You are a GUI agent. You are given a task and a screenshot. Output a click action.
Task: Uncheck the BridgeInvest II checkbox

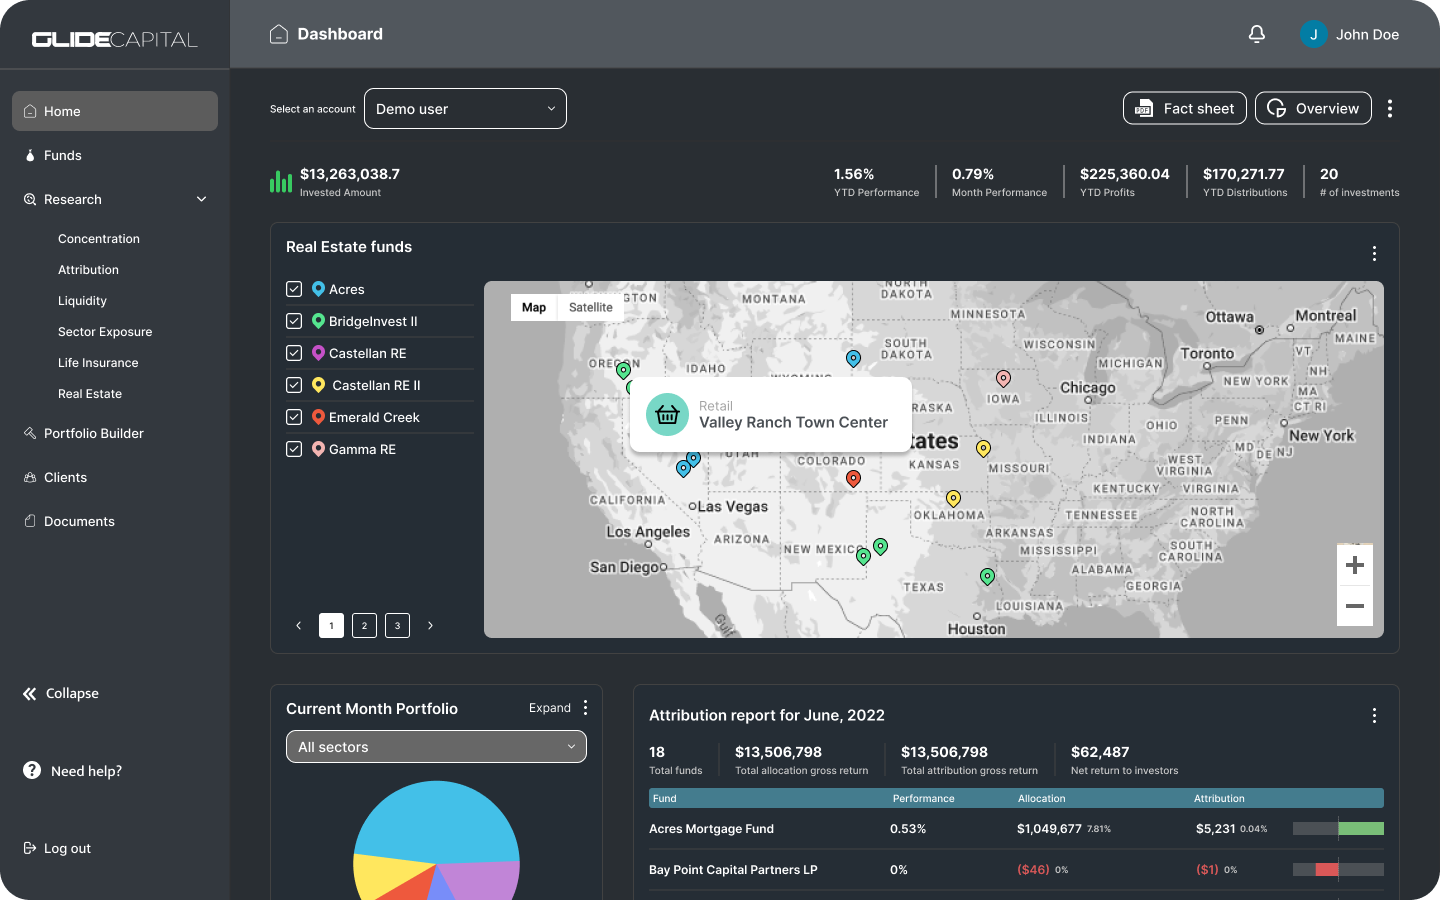click(x=294, y=321)
